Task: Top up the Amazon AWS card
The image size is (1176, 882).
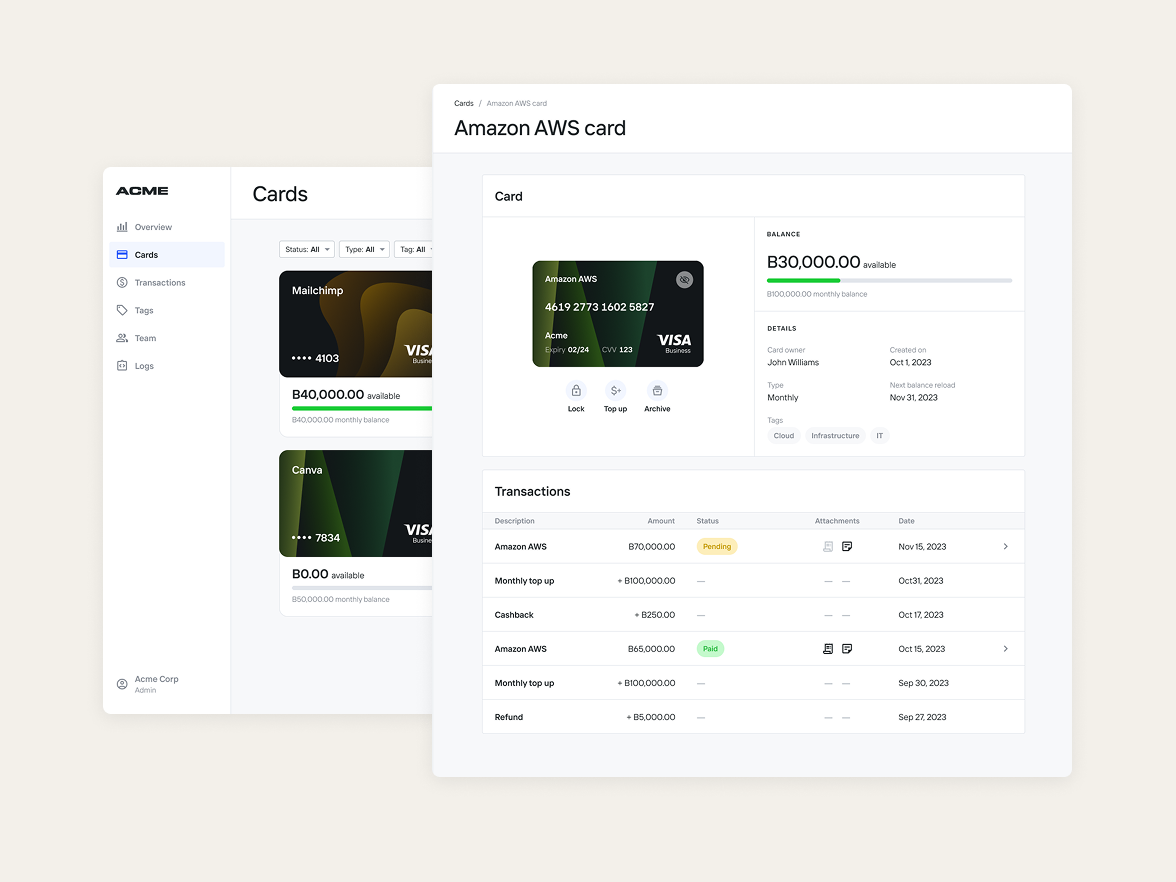Action: click(x=616, y=391)
